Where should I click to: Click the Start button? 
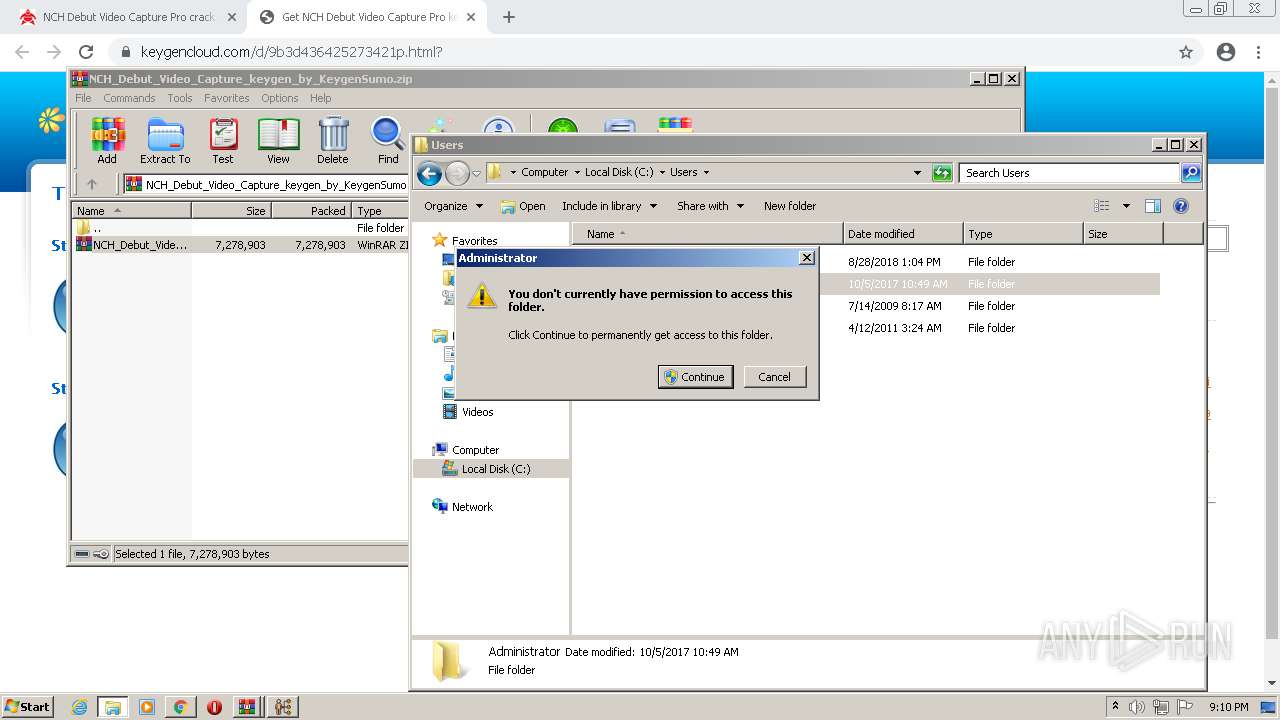pyautogui.click(x=27, y=707)
